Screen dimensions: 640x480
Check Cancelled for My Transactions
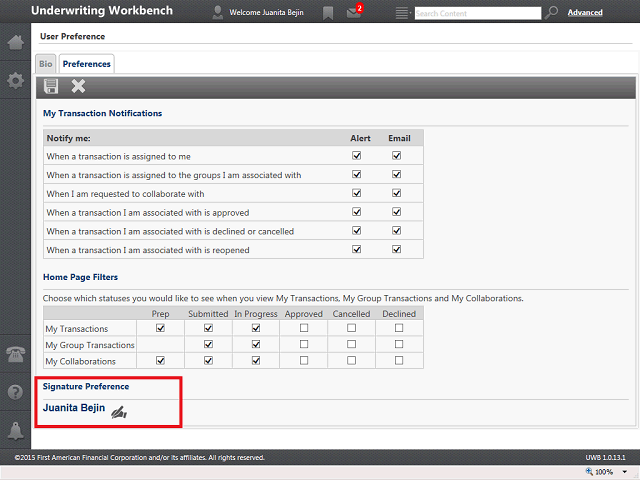click(x=351, y=328)
